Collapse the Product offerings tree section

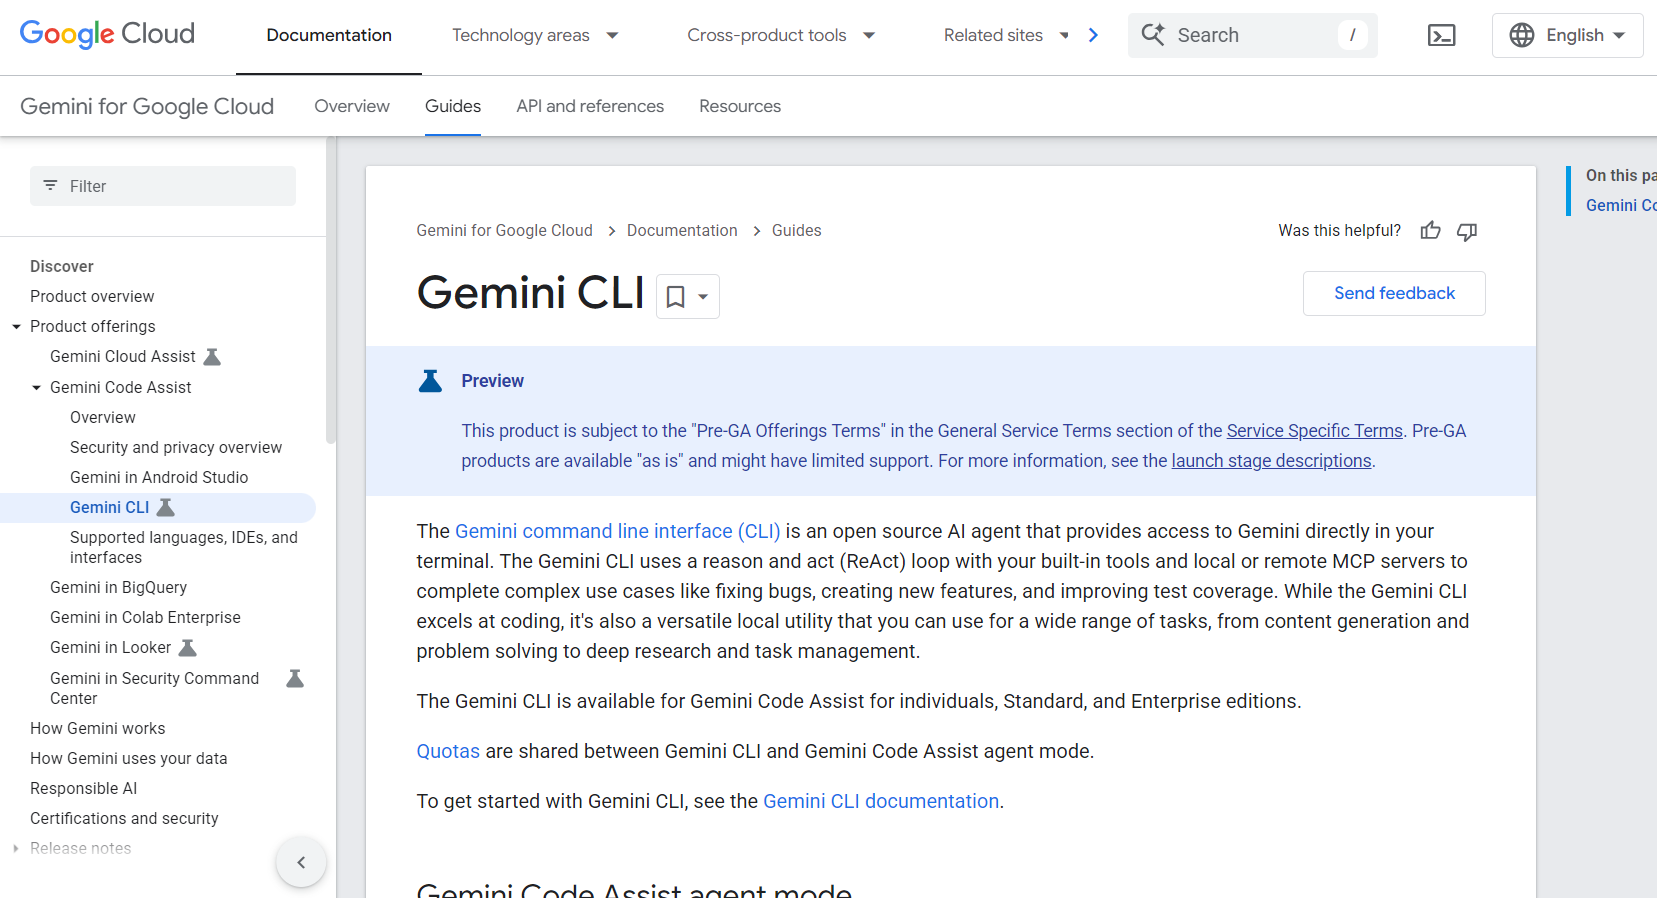pyautogui.click(x=16, y=327)
